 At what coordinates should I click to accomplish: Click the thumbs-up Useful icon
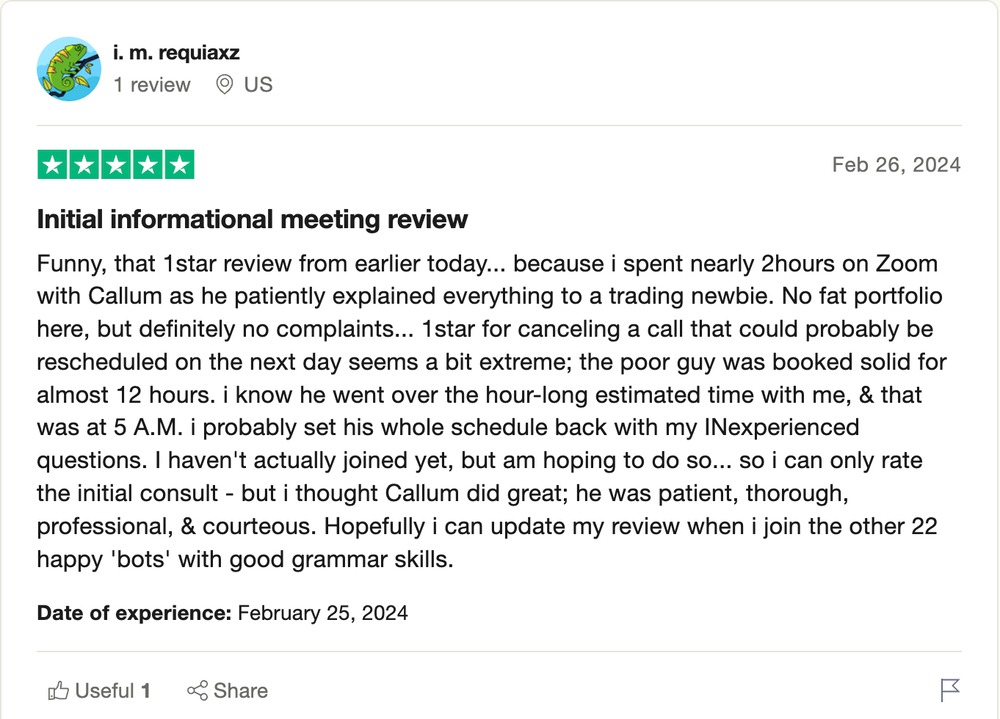(59, 690)
